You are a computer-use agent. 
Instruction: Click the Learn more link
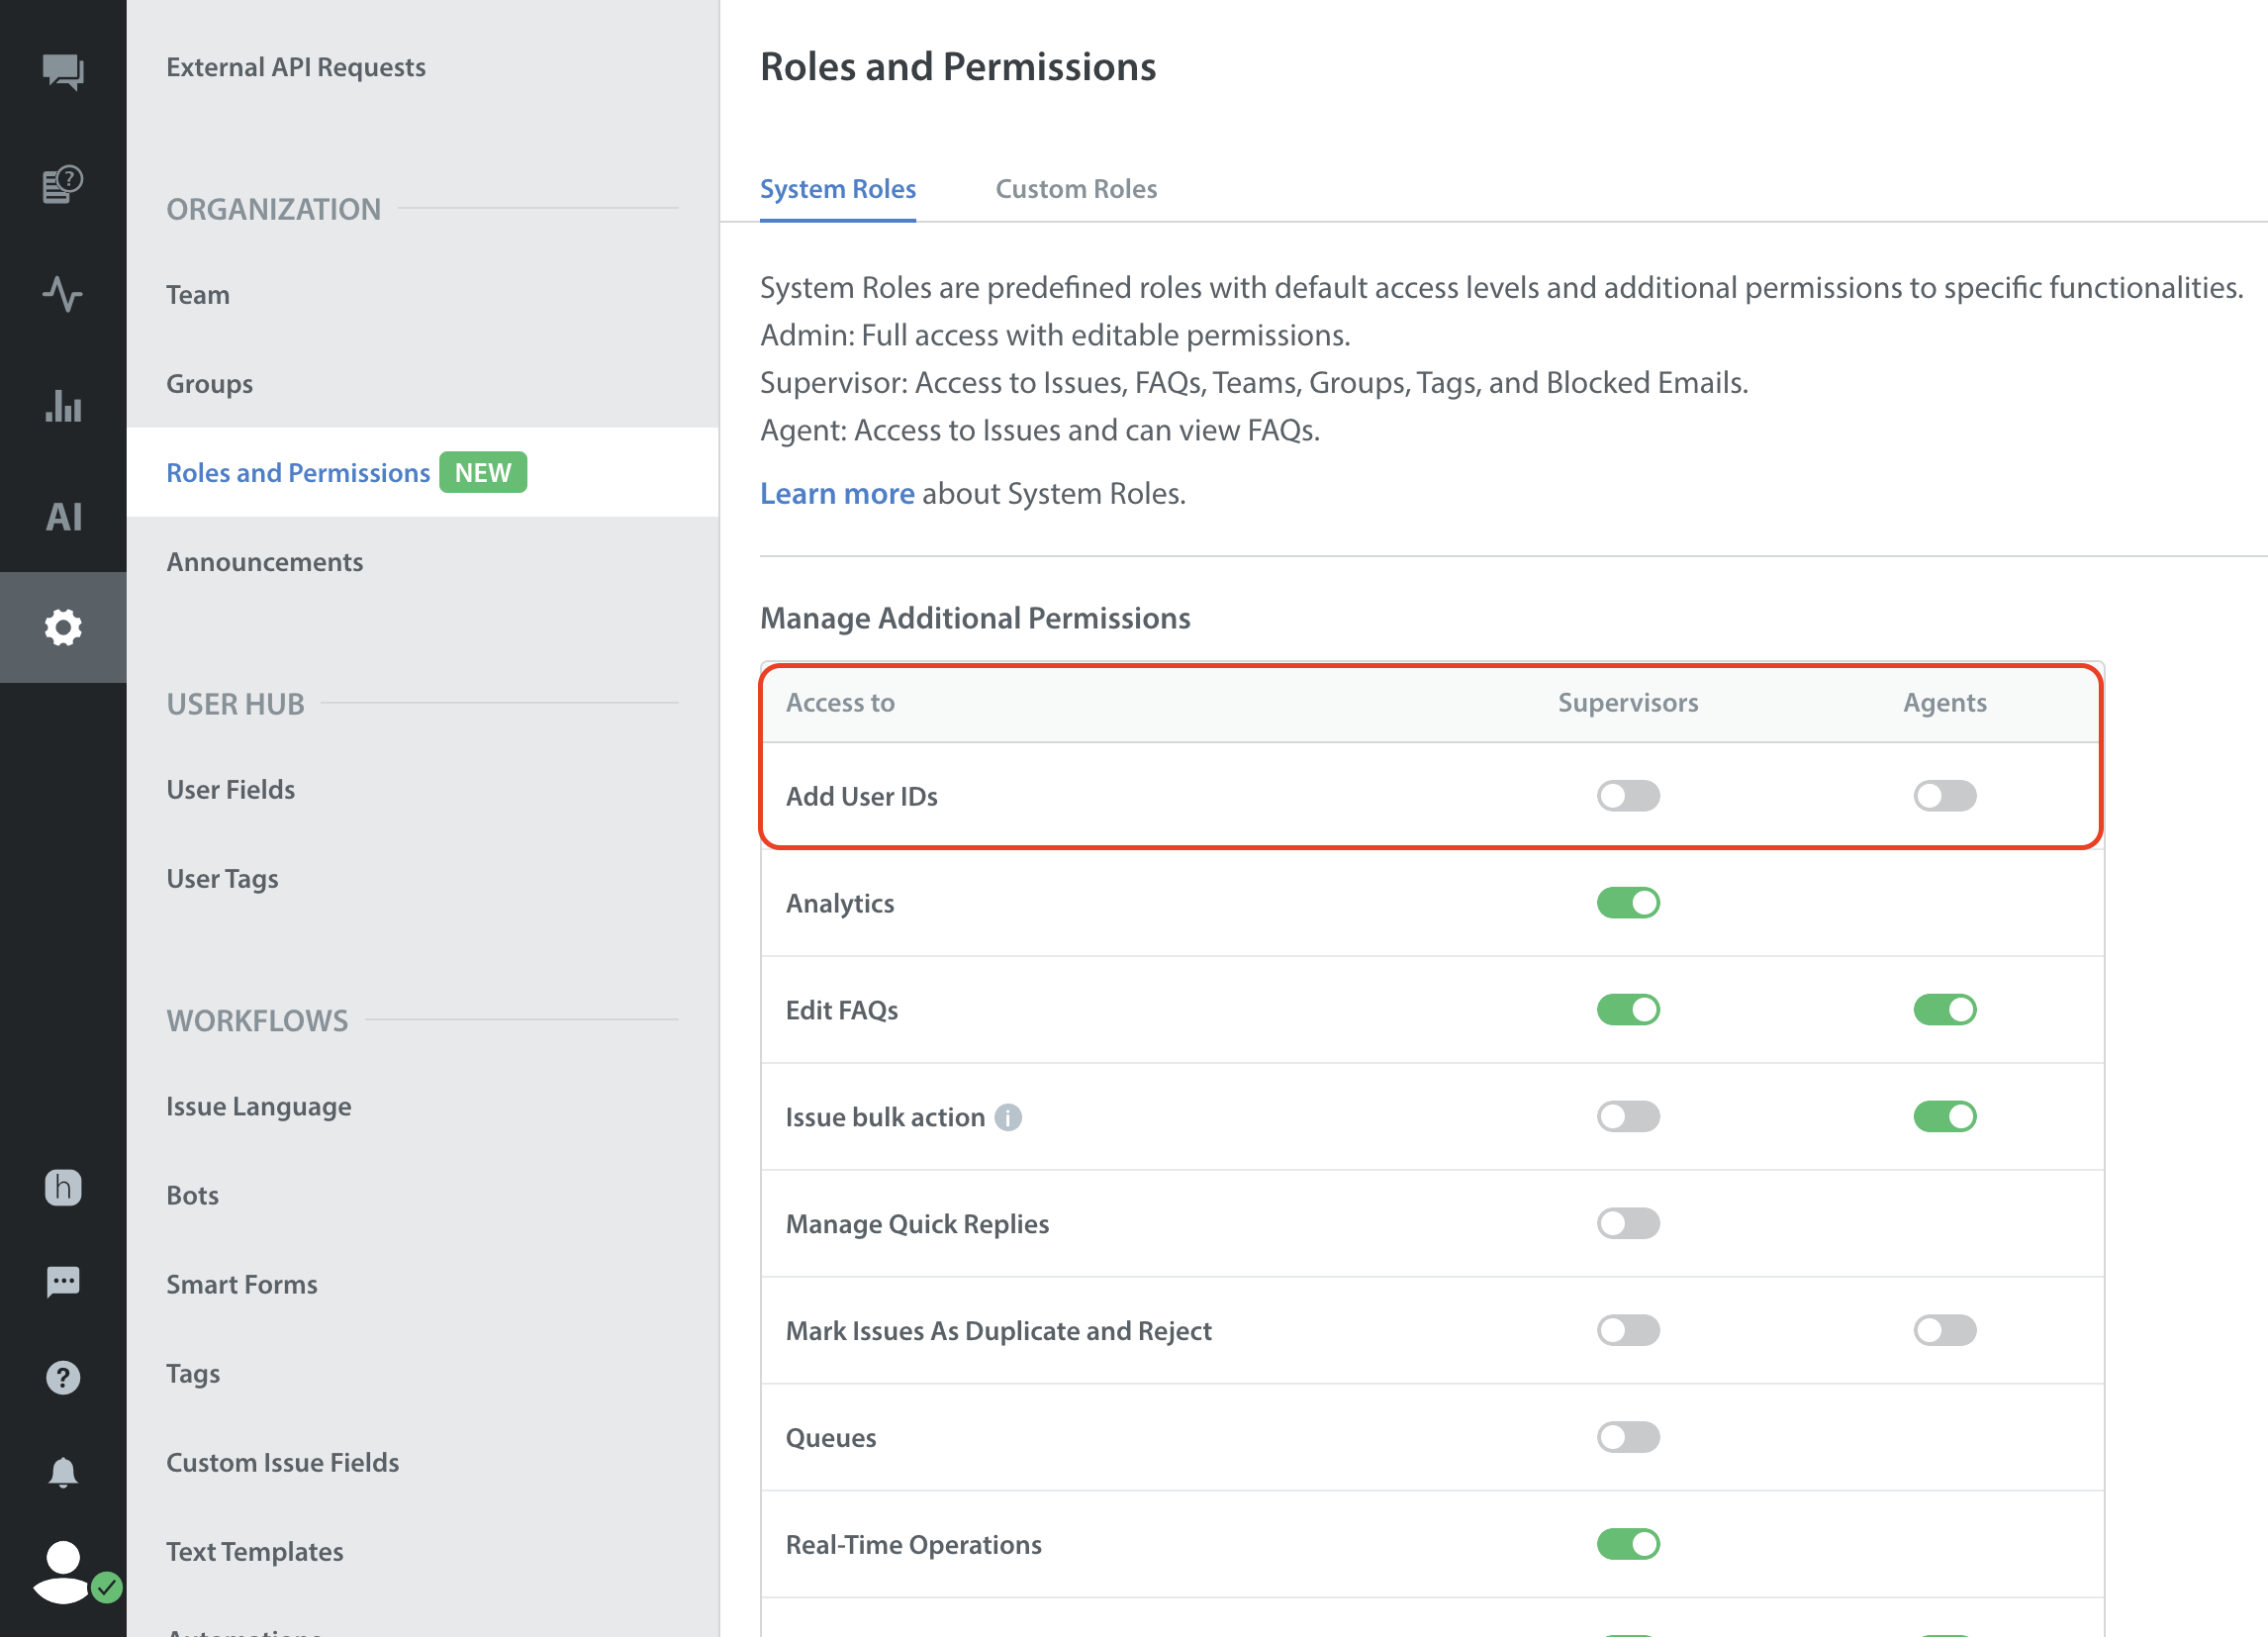[836, 493]
